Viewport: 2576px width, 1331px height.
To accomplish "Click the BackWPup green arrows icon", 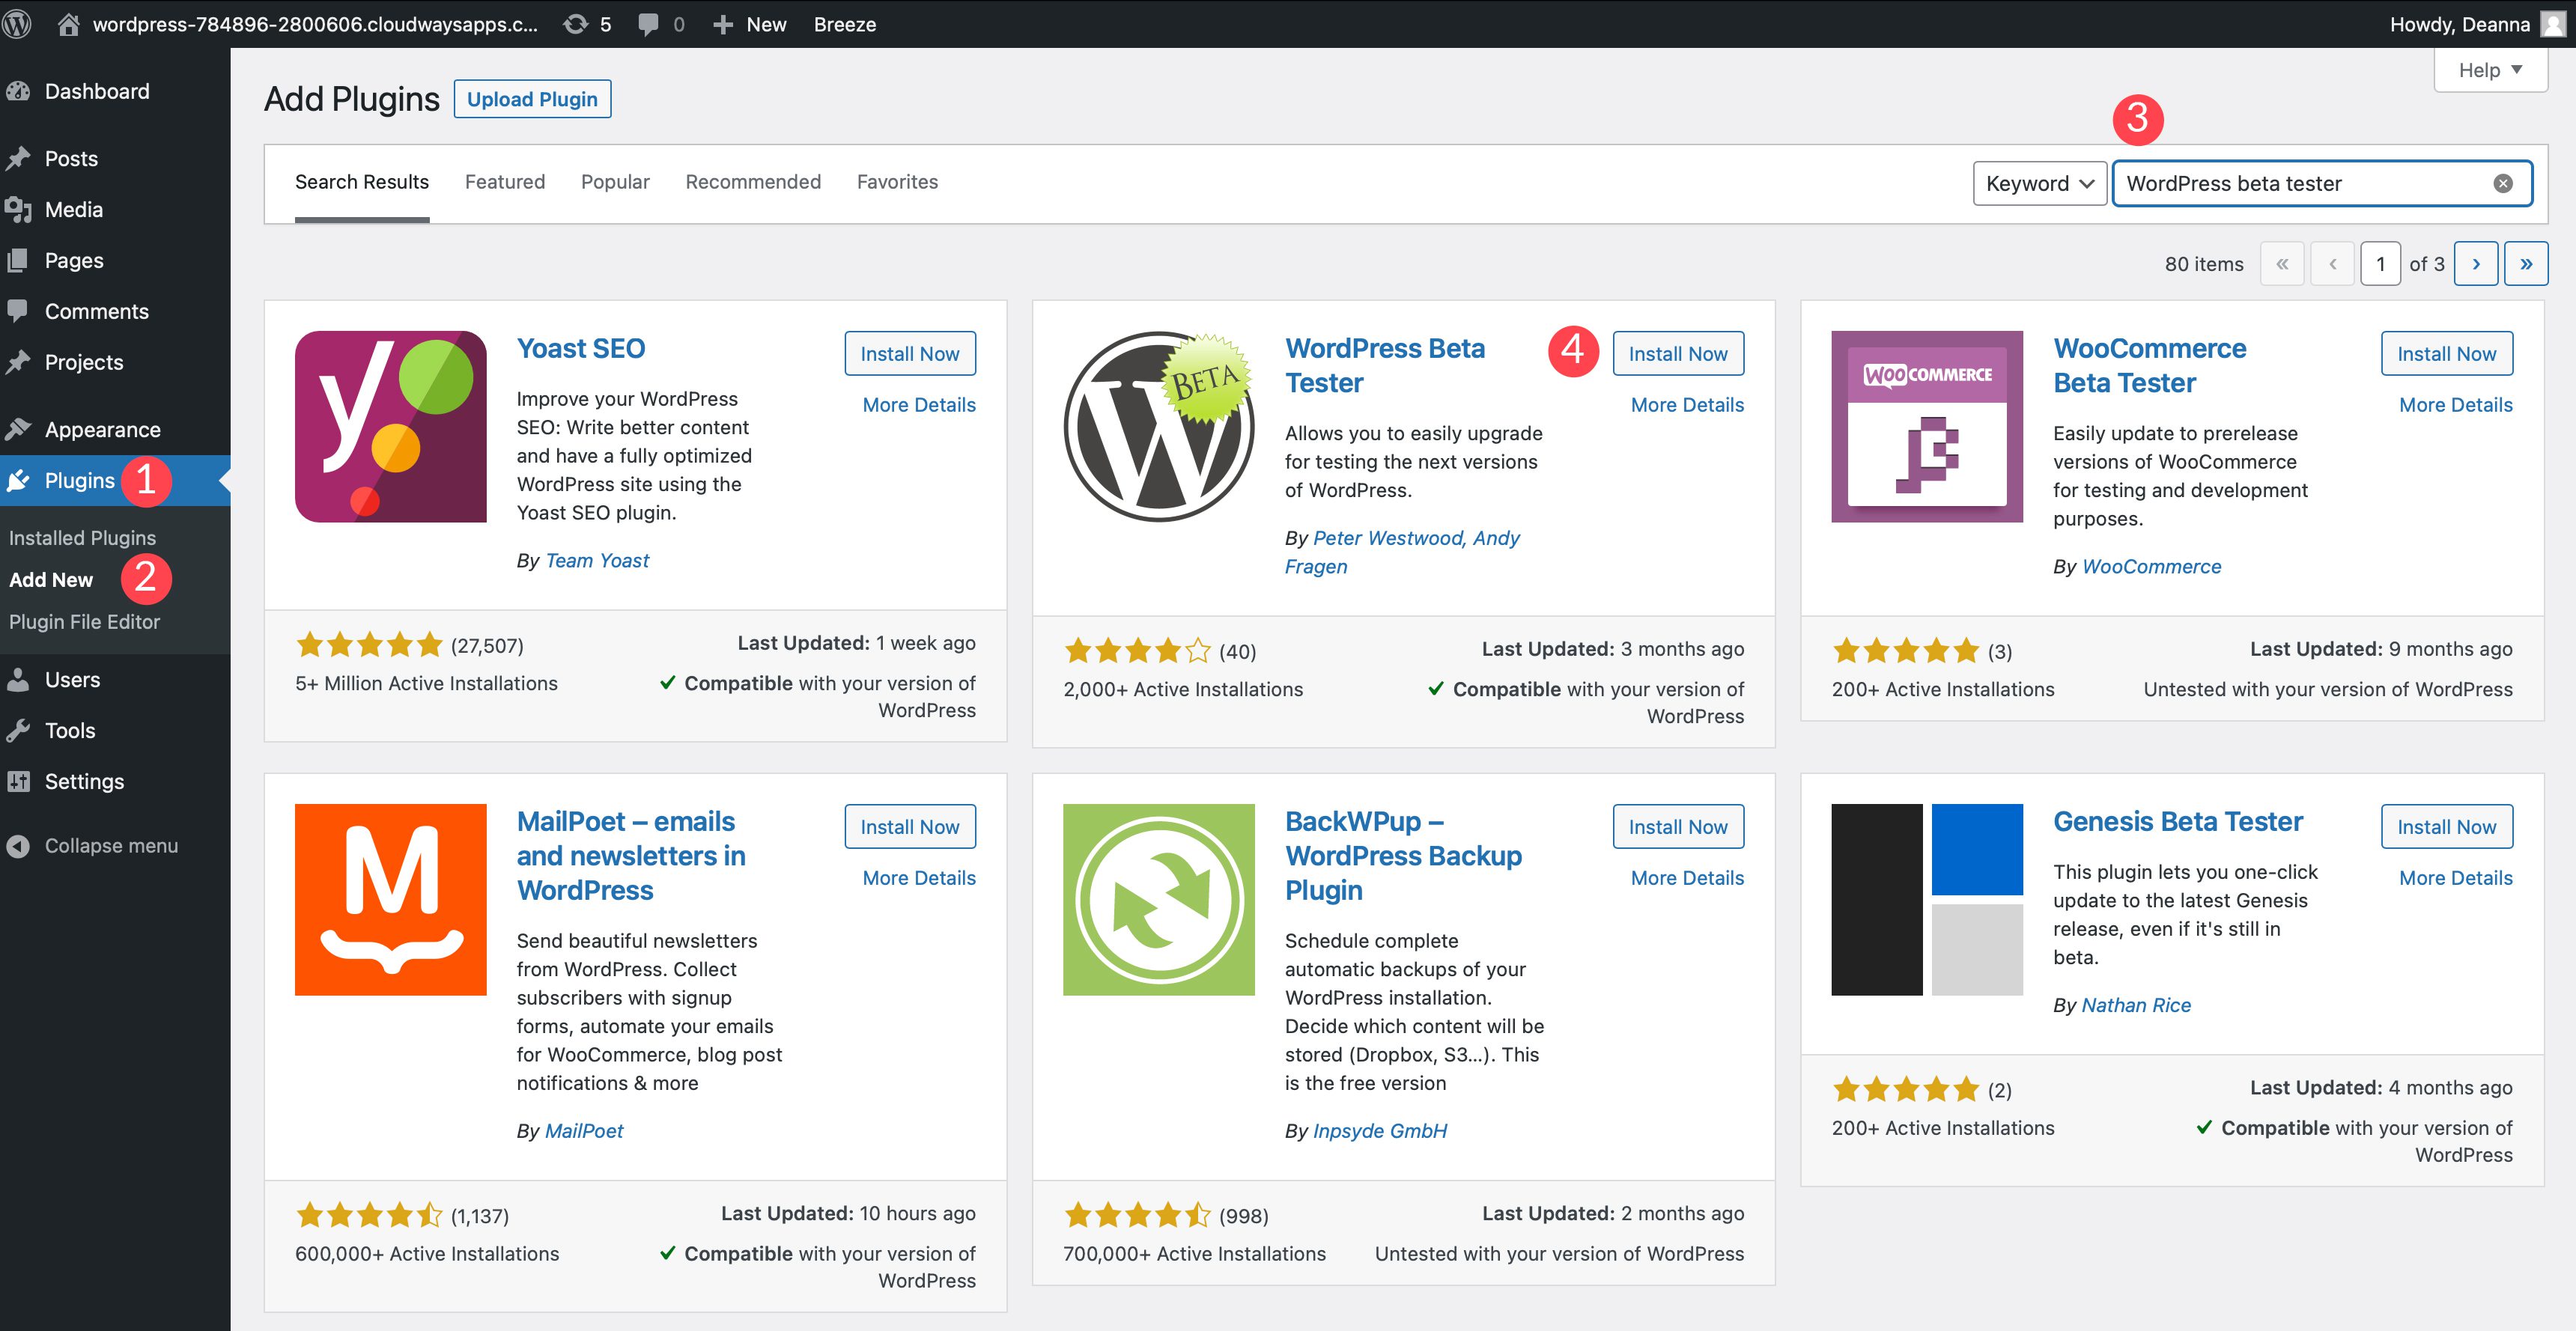I will click(1160, 901).
